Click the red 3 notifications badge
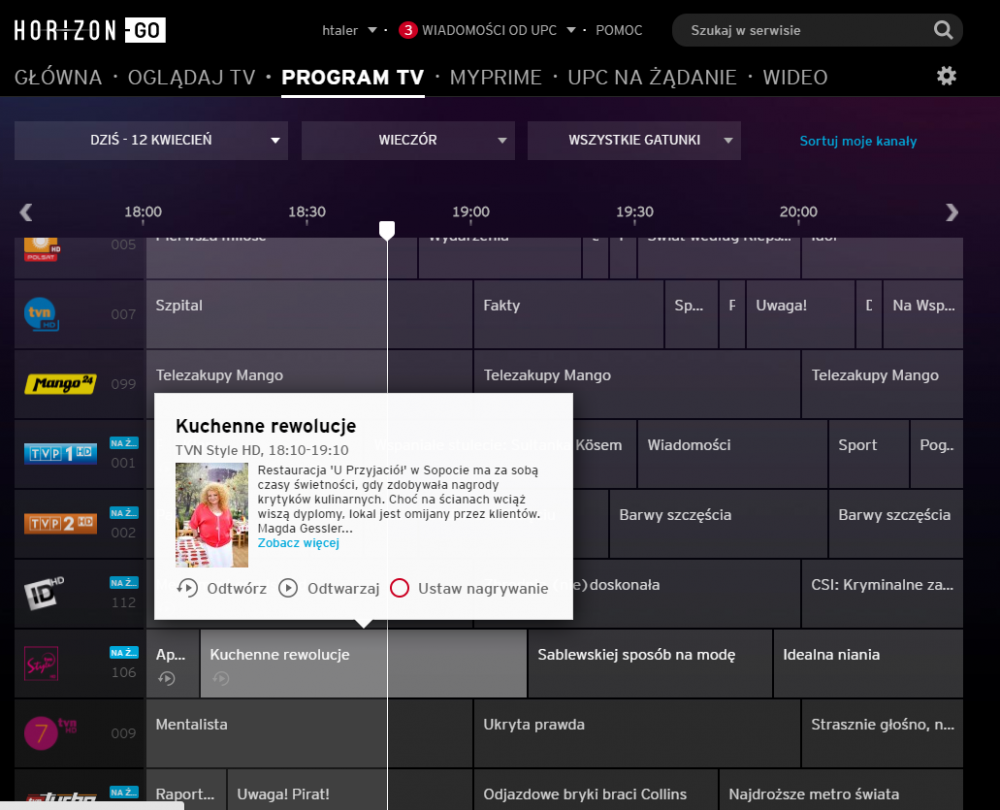1000x810 pixels. tap(408, 30)
